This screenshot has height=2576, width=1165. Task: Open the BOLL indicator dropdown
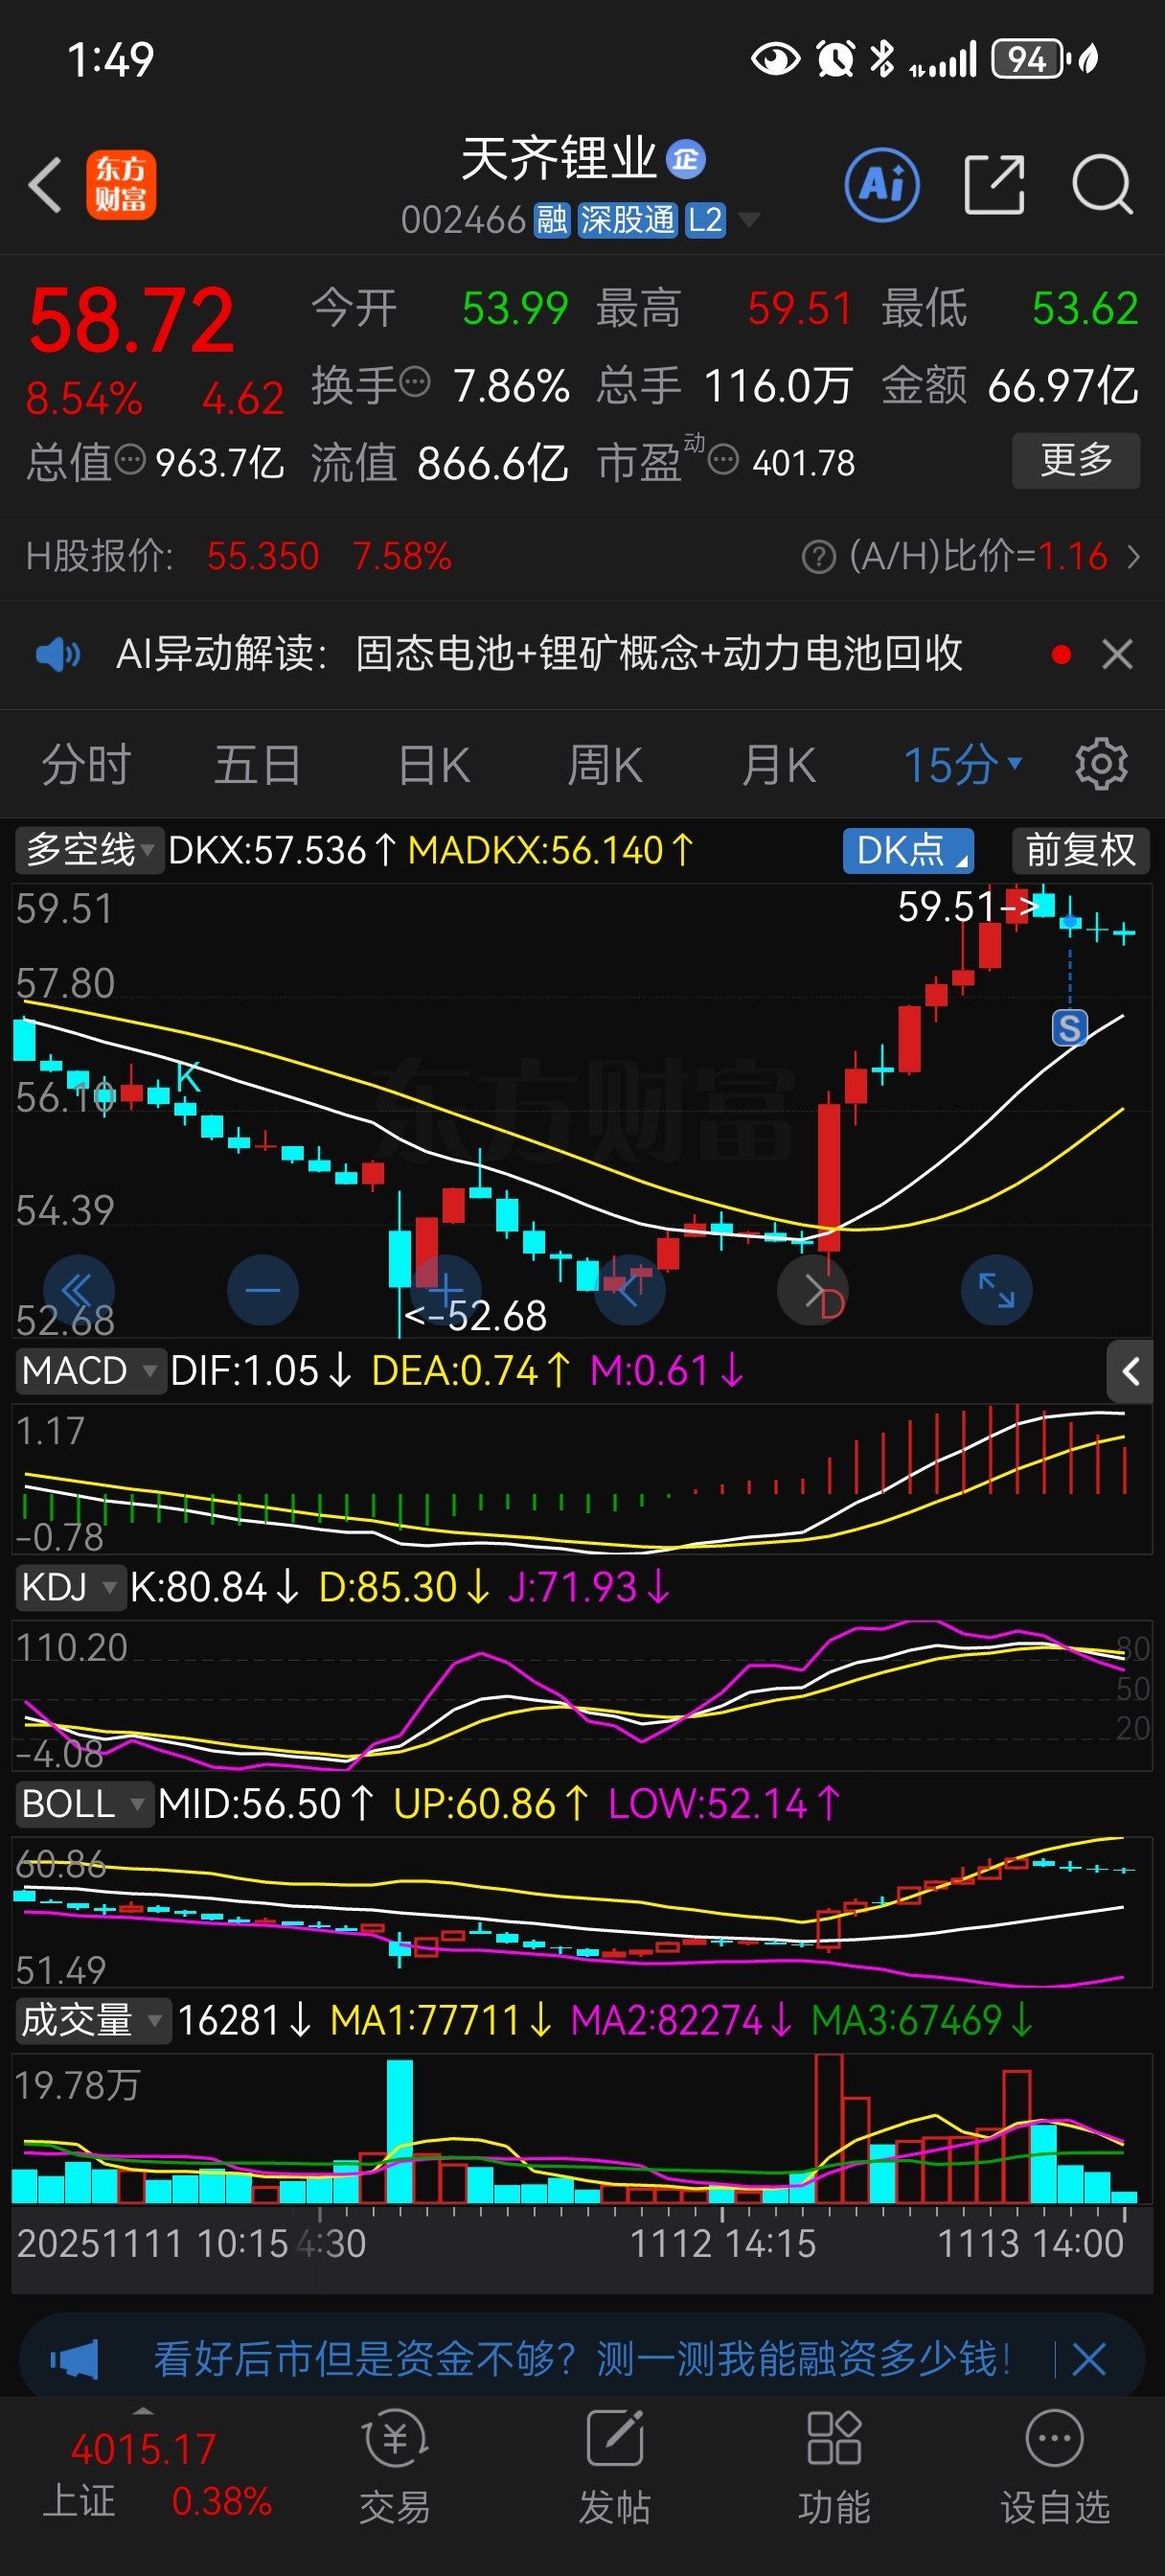point(85,1804)
